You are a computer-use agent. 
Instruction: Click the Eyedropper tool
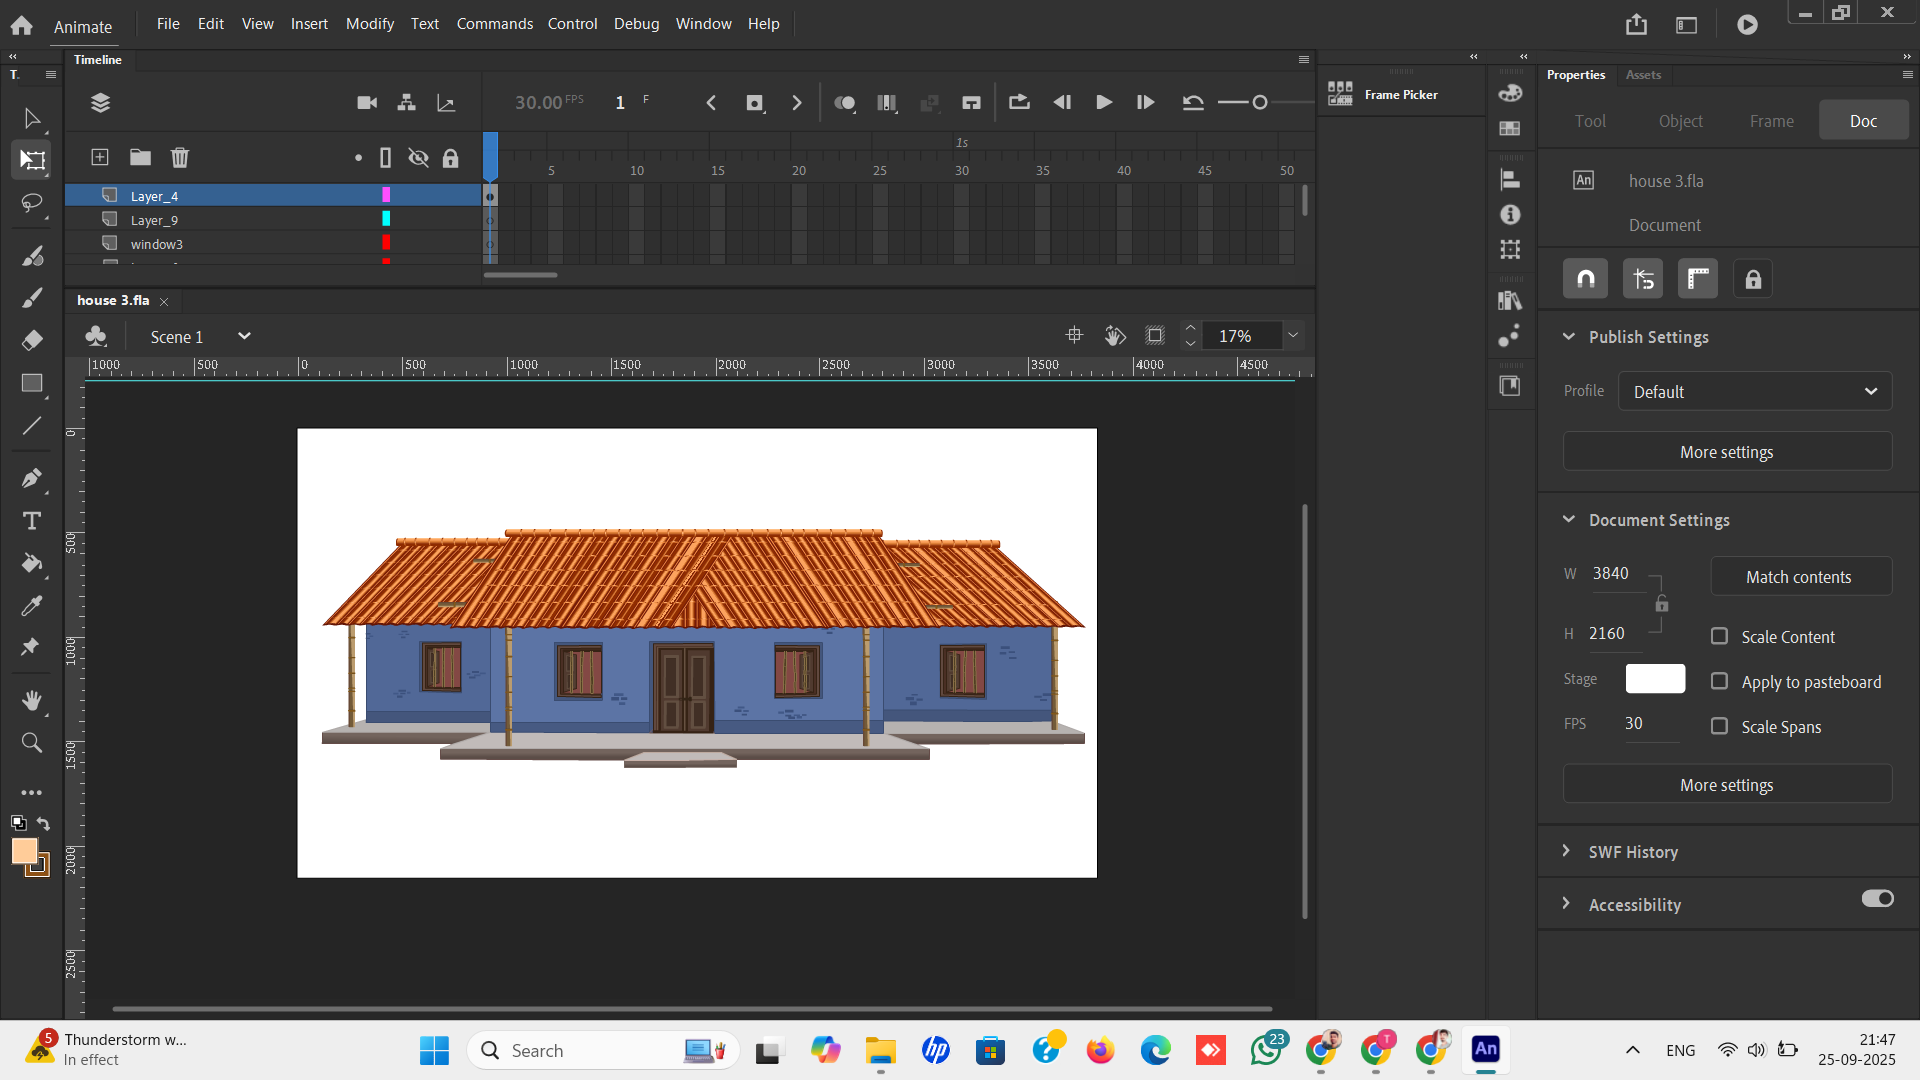[31, 606]
